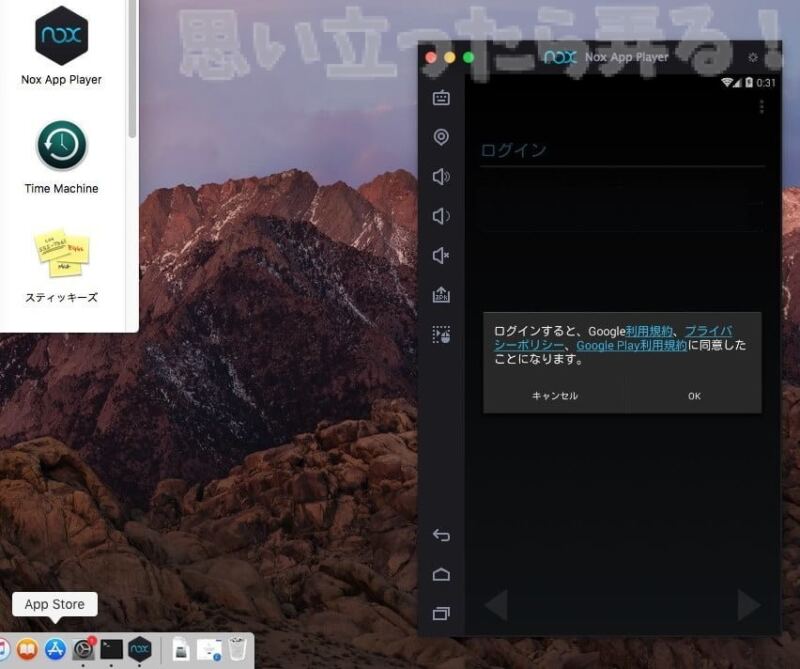Tap the キャンセル button in dialog
Screen dimensions: 800x669
coord(555,396)
